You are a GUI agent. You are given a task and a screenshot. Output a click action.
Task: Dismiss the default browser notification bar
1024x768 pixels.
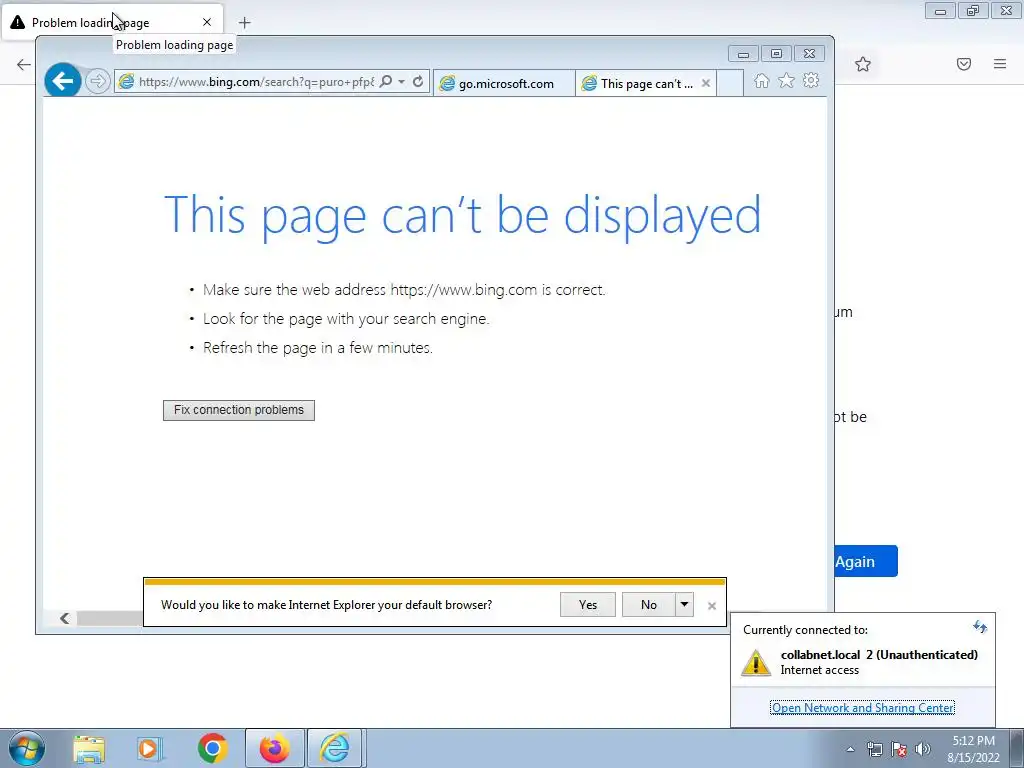tap(712, 606)
